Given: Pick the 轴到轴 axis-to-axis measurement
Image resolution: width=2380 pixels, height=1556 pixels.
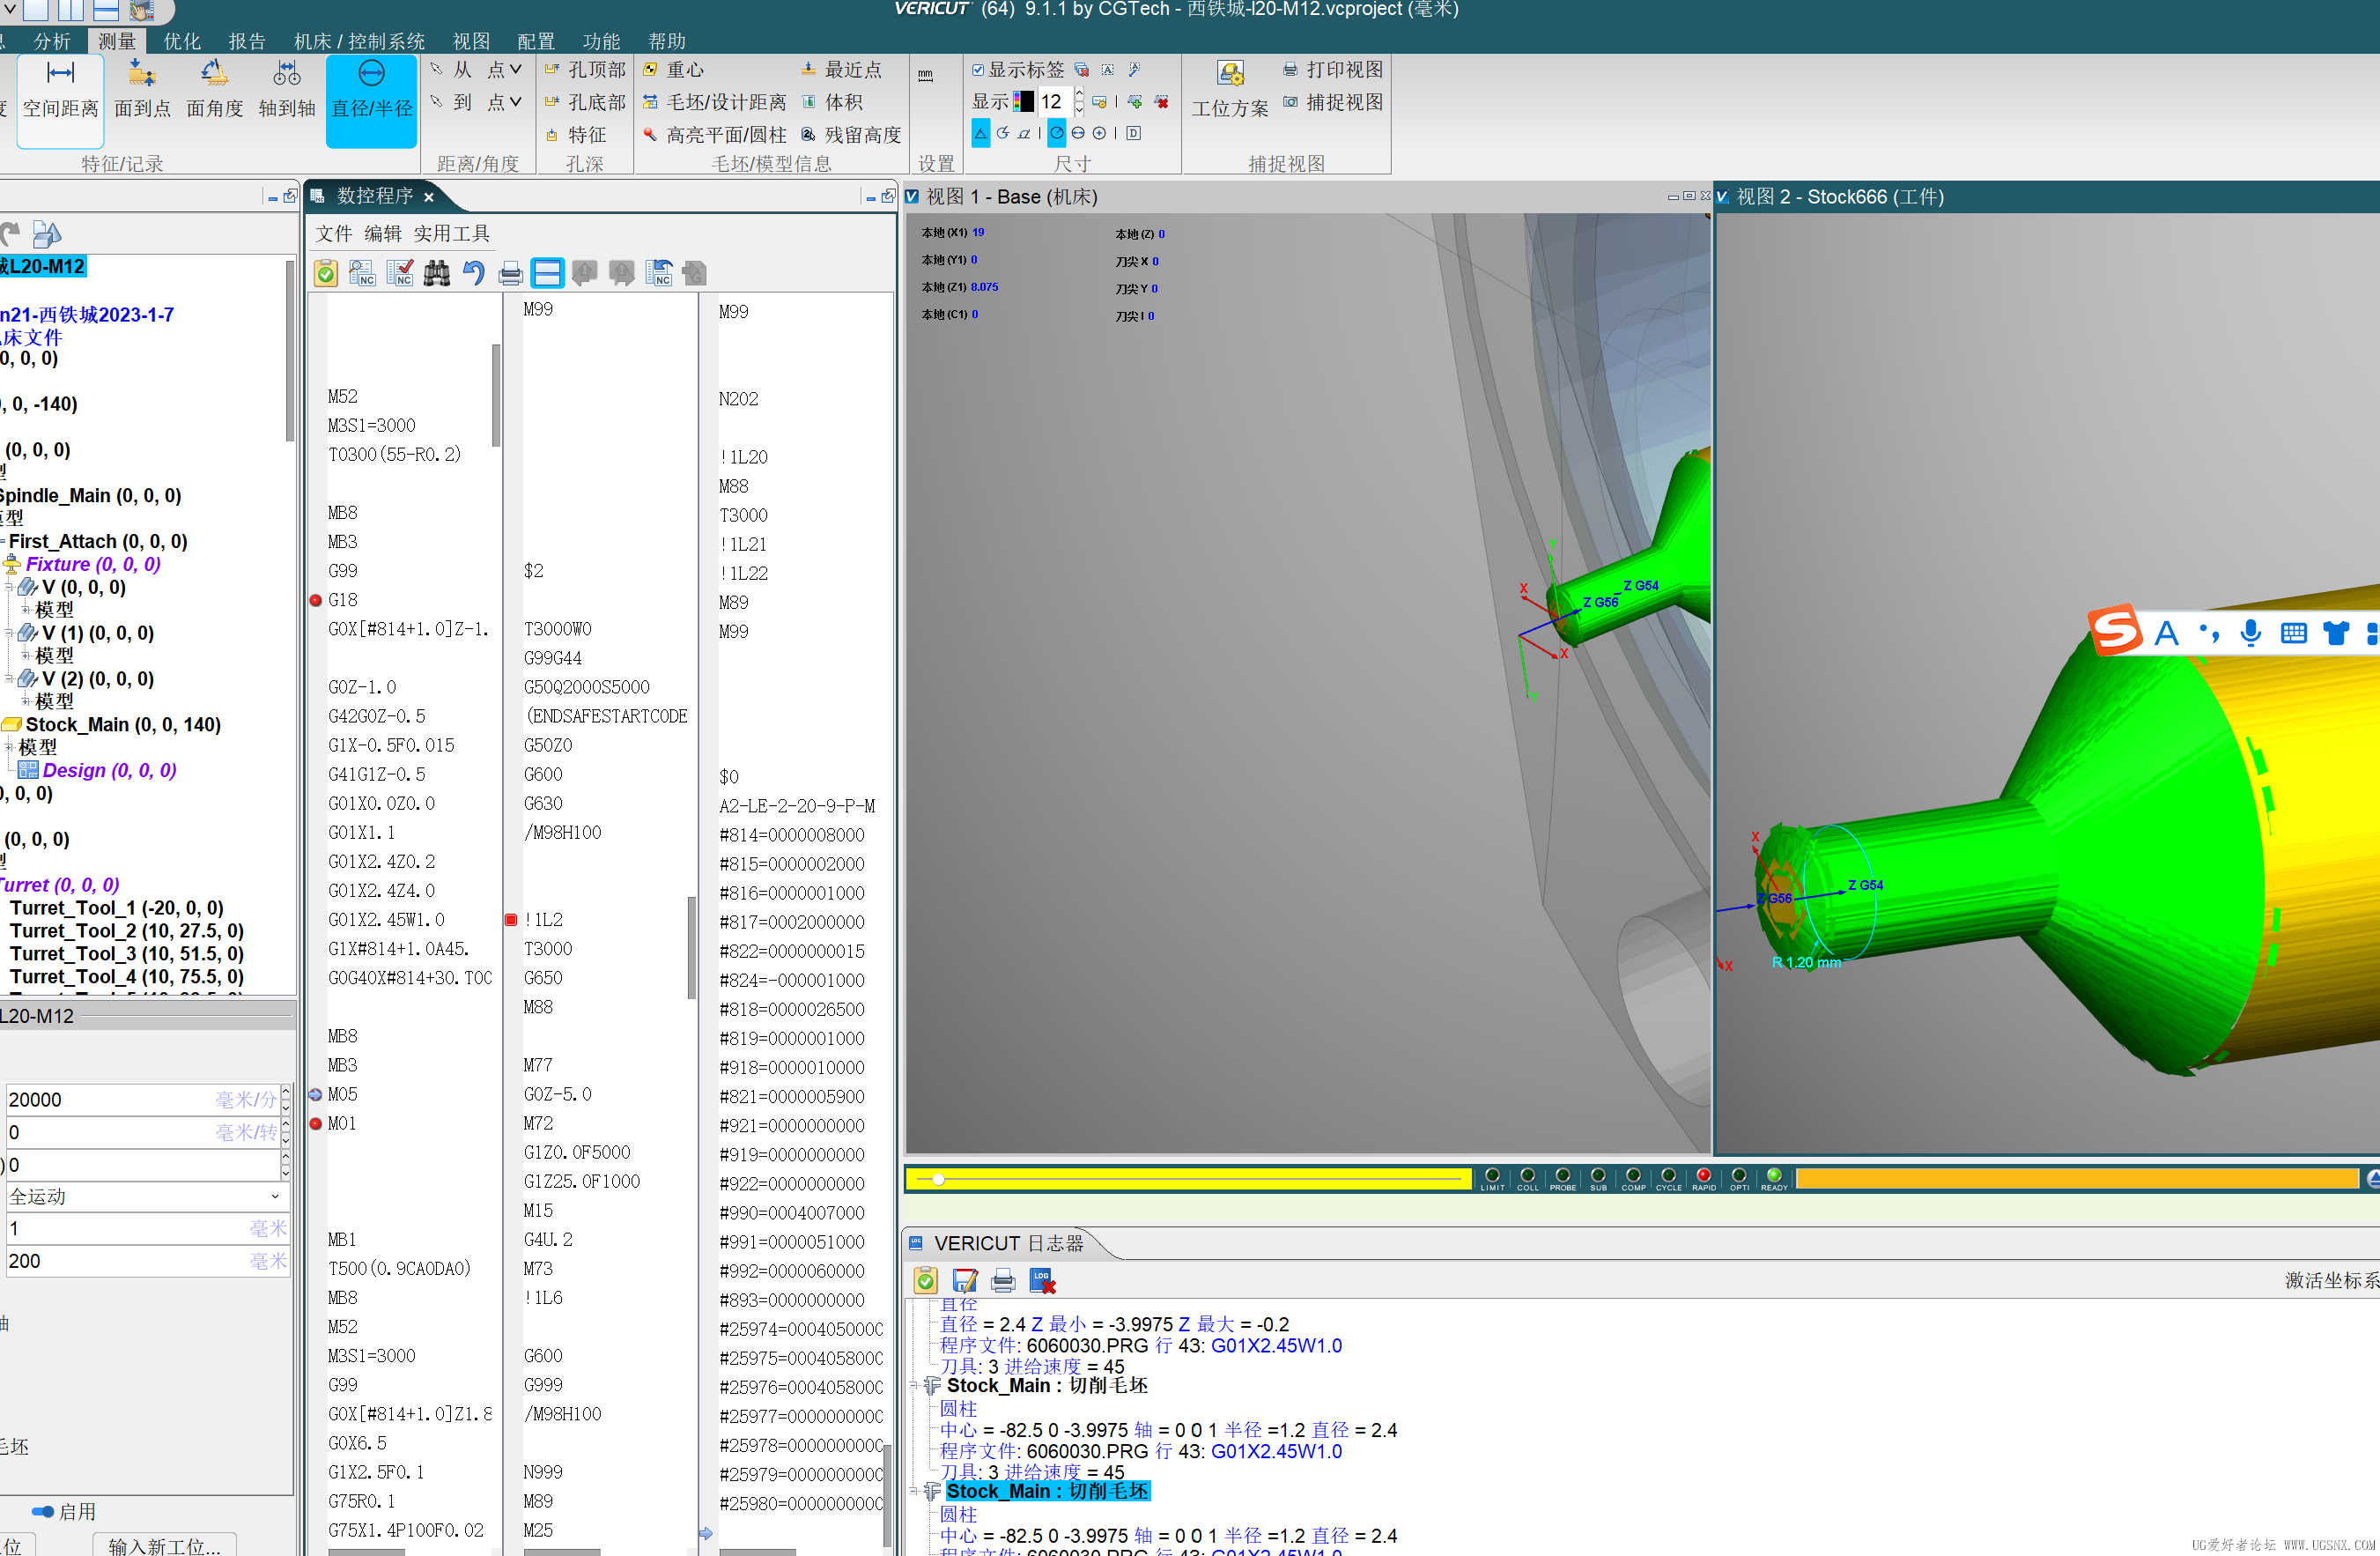Looking at the screenshot, I should [x=287, y=90].
